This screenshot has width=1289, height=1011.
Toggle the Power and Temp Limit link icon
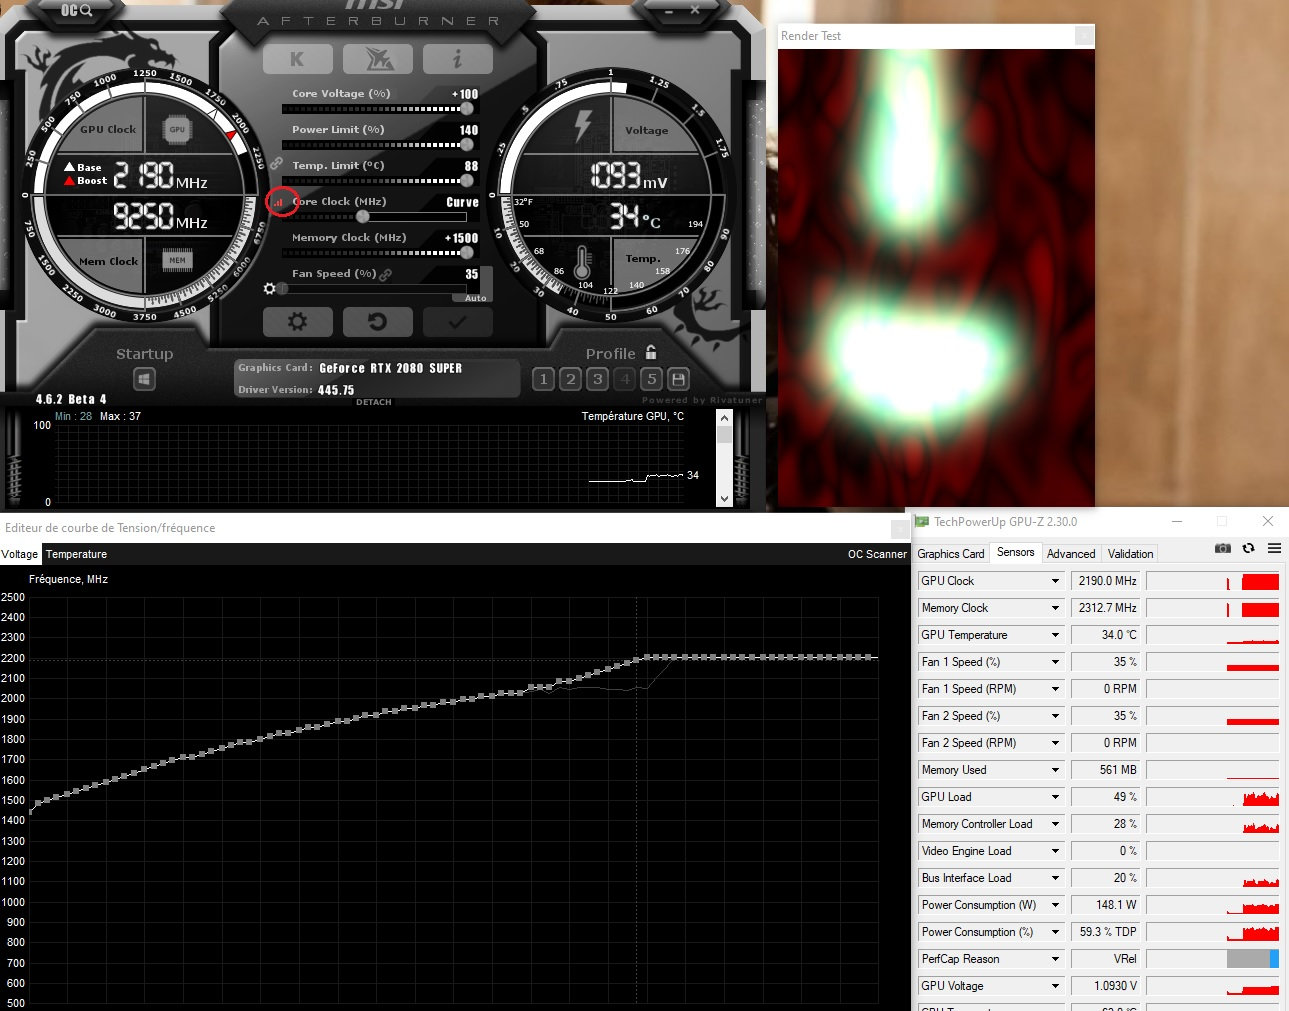coord(276,163)
